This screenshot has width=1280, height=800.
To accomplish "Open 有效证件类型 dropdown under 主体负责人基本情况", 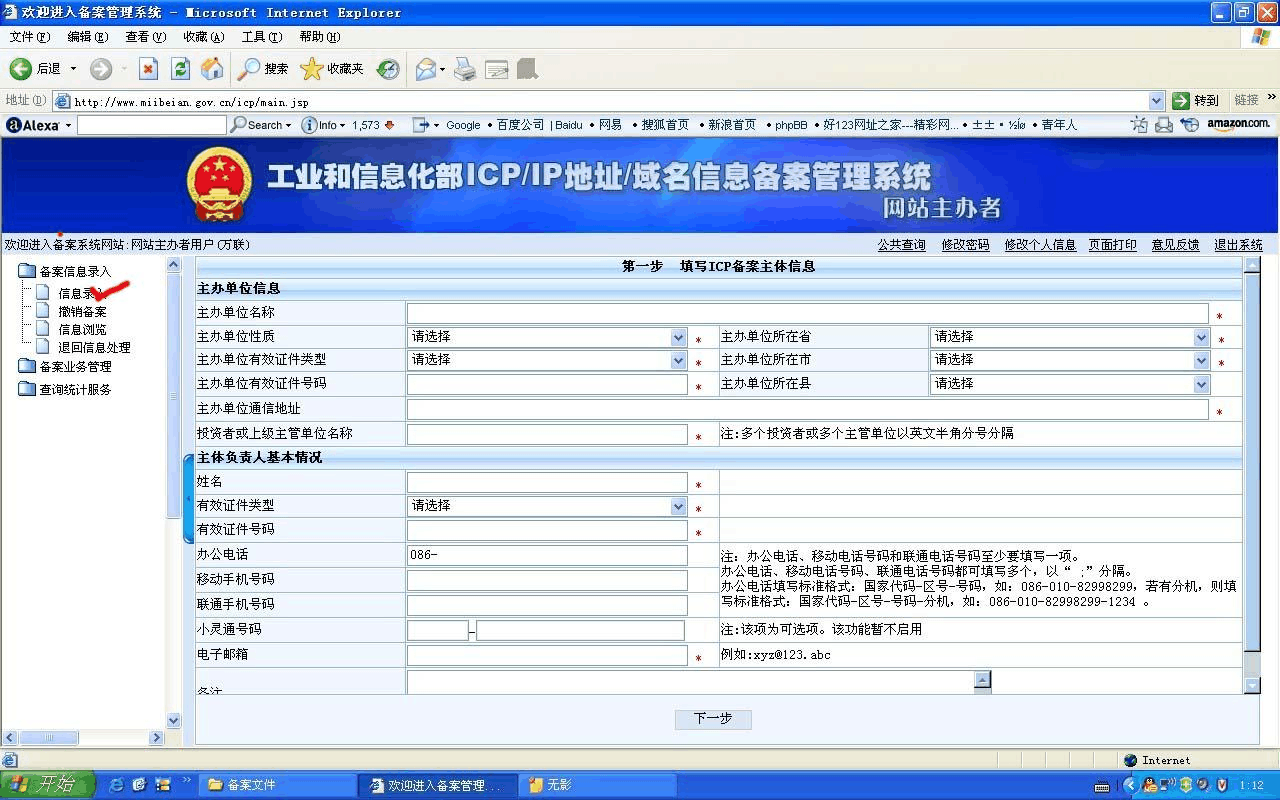I will (678, 507).
